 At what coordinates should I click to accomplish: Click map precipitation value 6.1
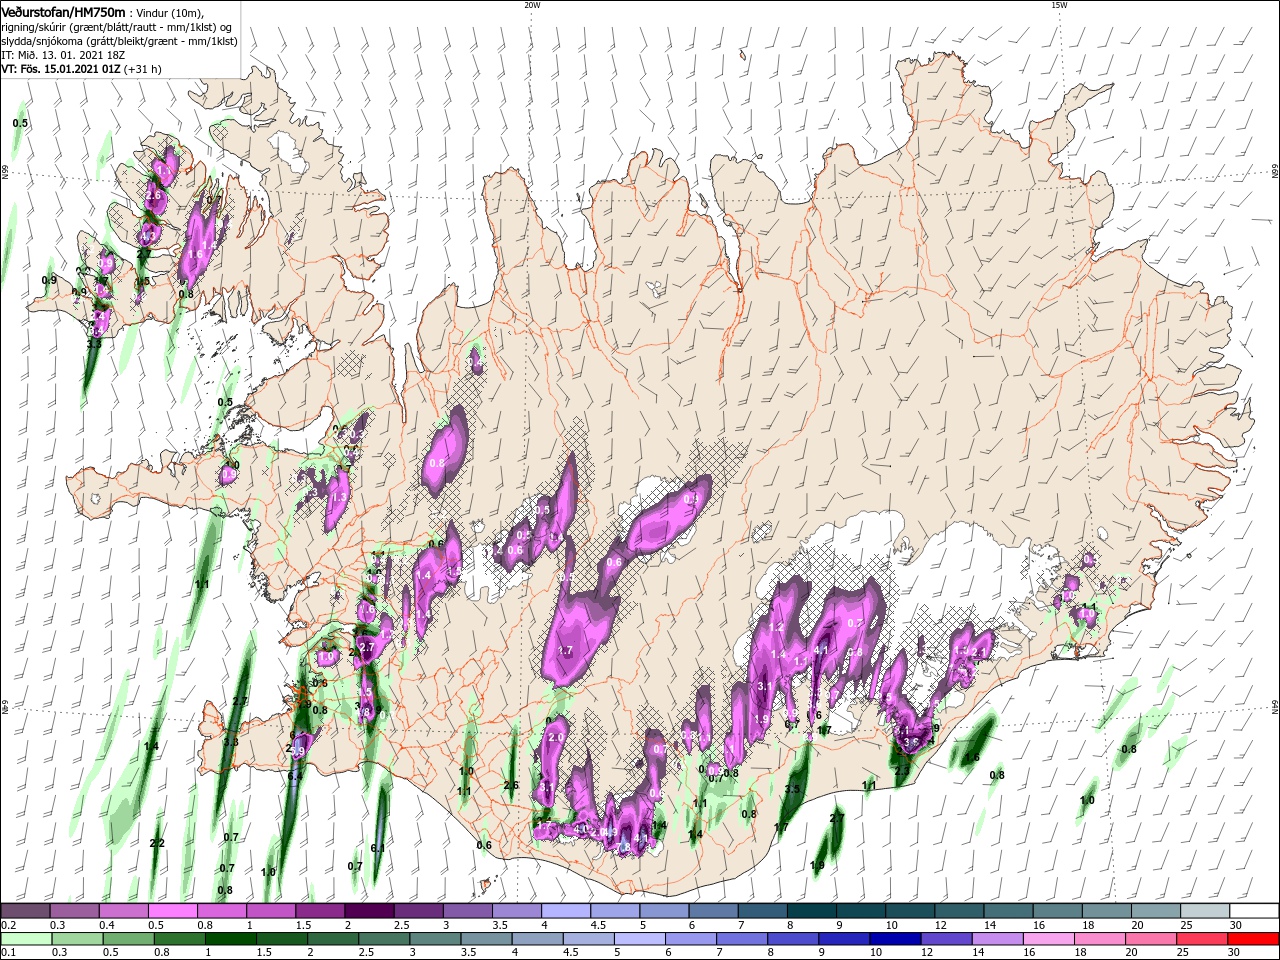(x=378, y=848)
